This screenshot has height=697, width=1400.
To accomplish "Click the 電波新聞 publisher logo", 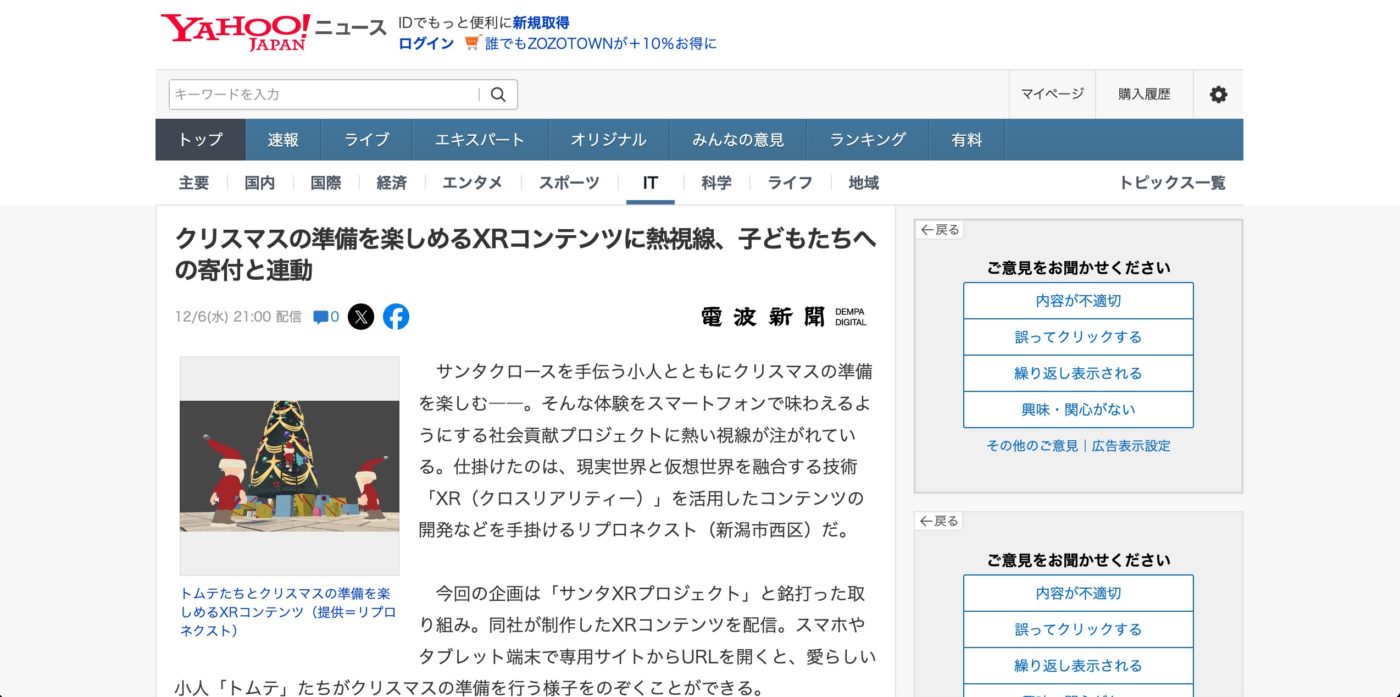I will (784, 317).
